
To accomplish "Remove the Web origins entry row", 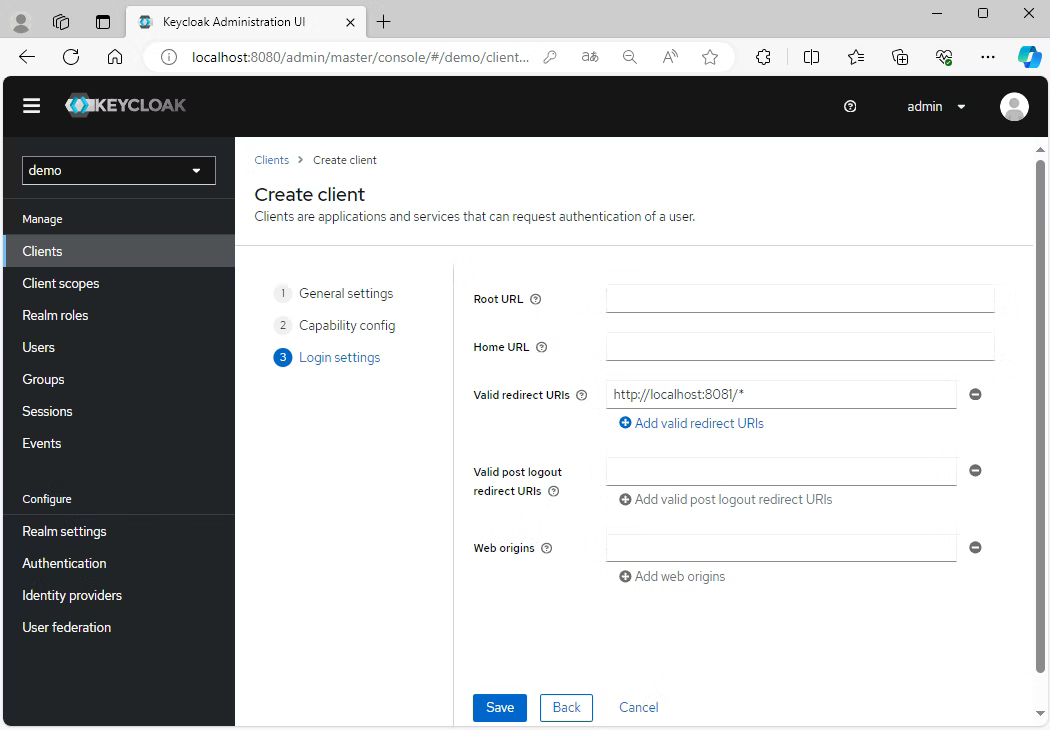I will (975, 547).
